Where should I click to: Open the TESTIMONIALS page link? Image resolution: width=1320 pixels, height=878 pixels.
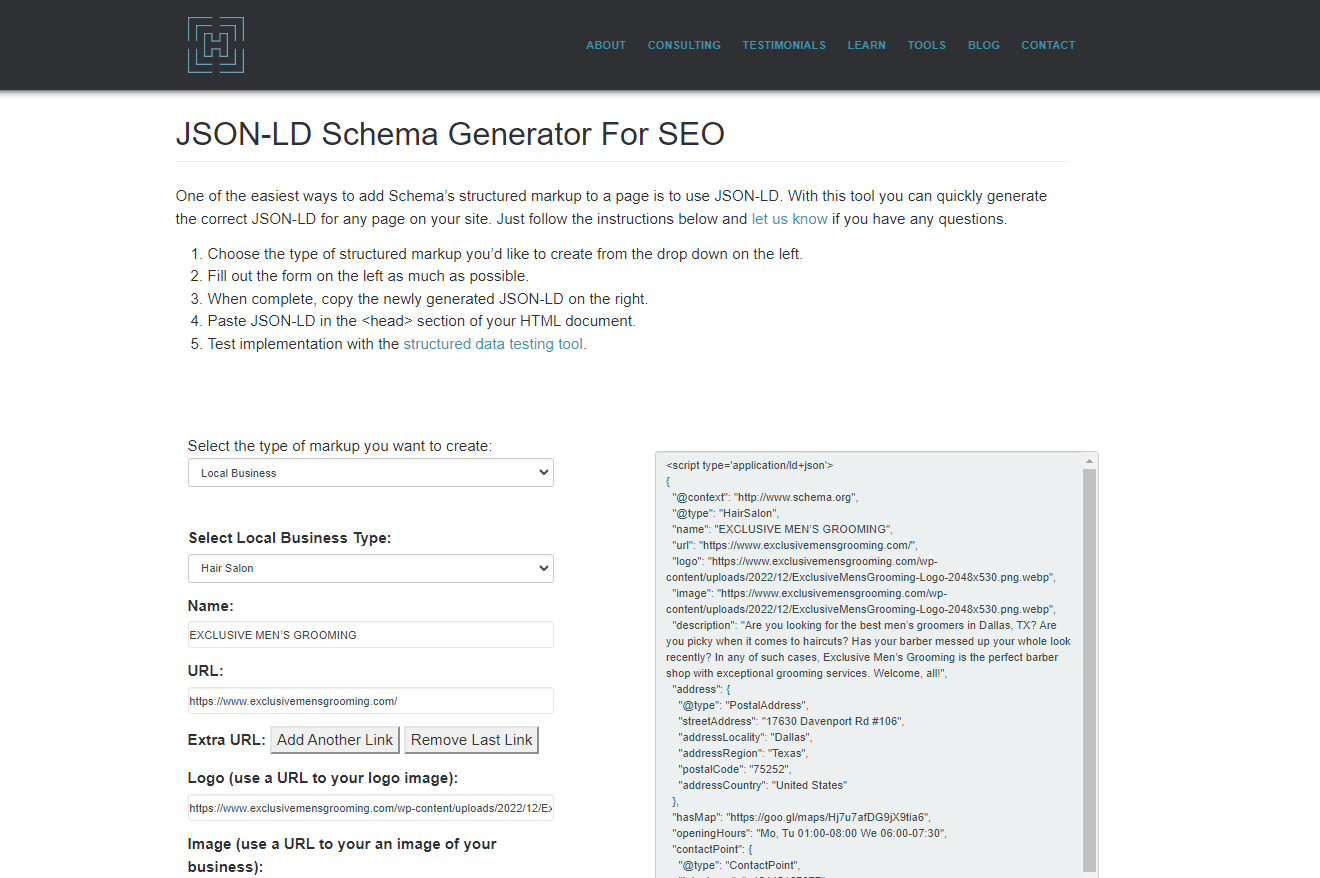click(x=784, y=45)
